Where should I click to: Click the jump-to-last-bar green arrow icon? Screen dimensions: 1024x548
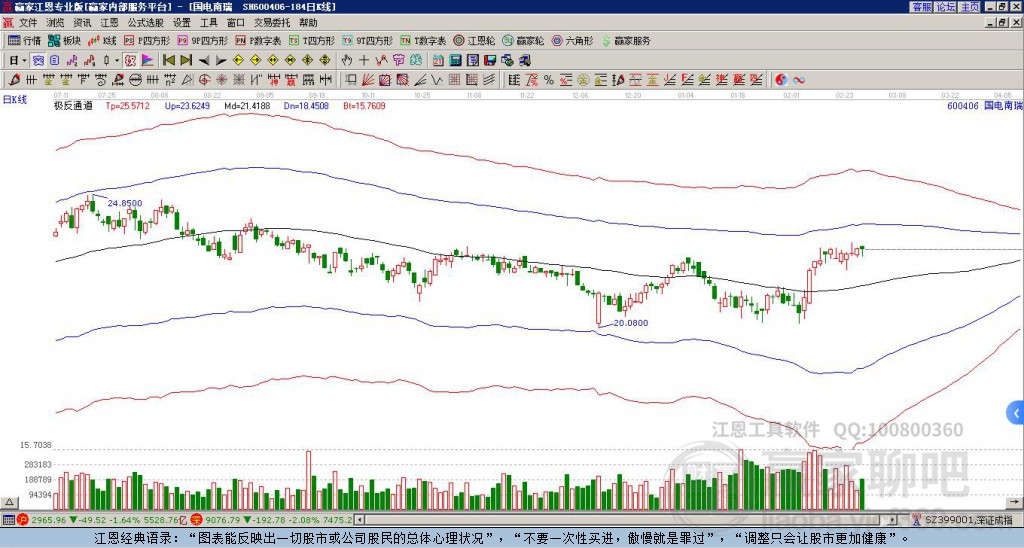click(x=186, y=60)
